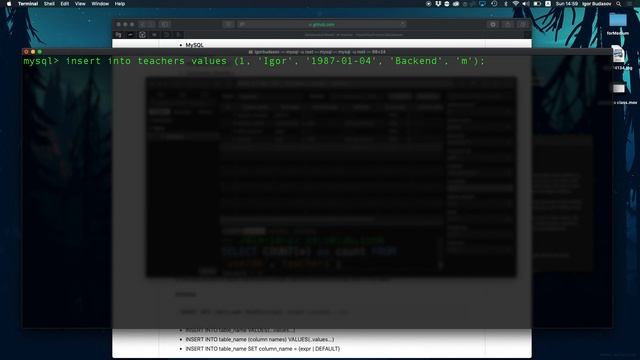Open the Wi-Fi status menu
This screenshot has width=640, height=360.
(x=516, y=4)
